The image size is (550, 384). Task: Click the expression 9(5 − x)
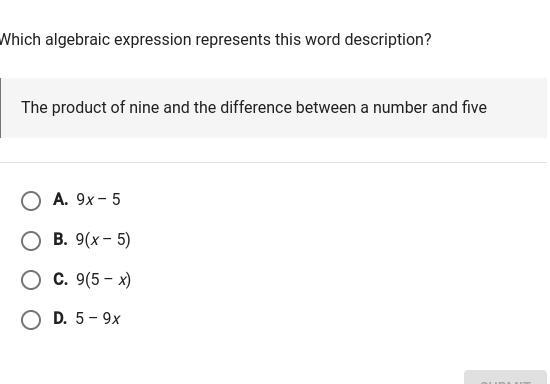tap(103, 279)
